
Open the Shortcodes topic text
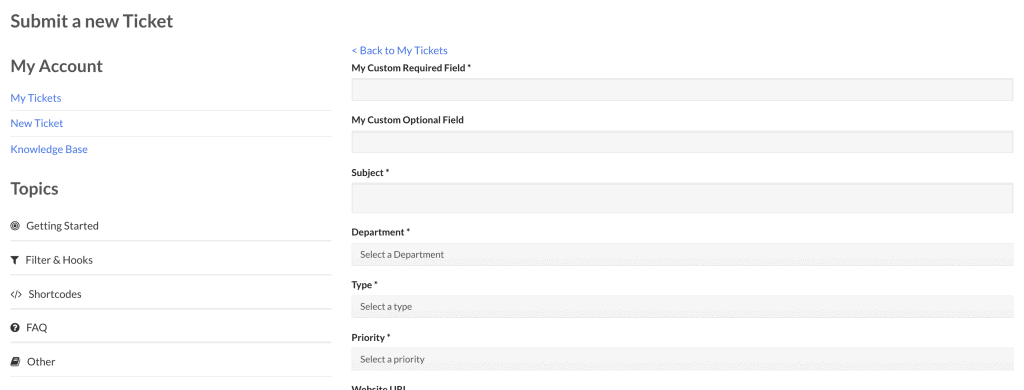tap(55, 294)
